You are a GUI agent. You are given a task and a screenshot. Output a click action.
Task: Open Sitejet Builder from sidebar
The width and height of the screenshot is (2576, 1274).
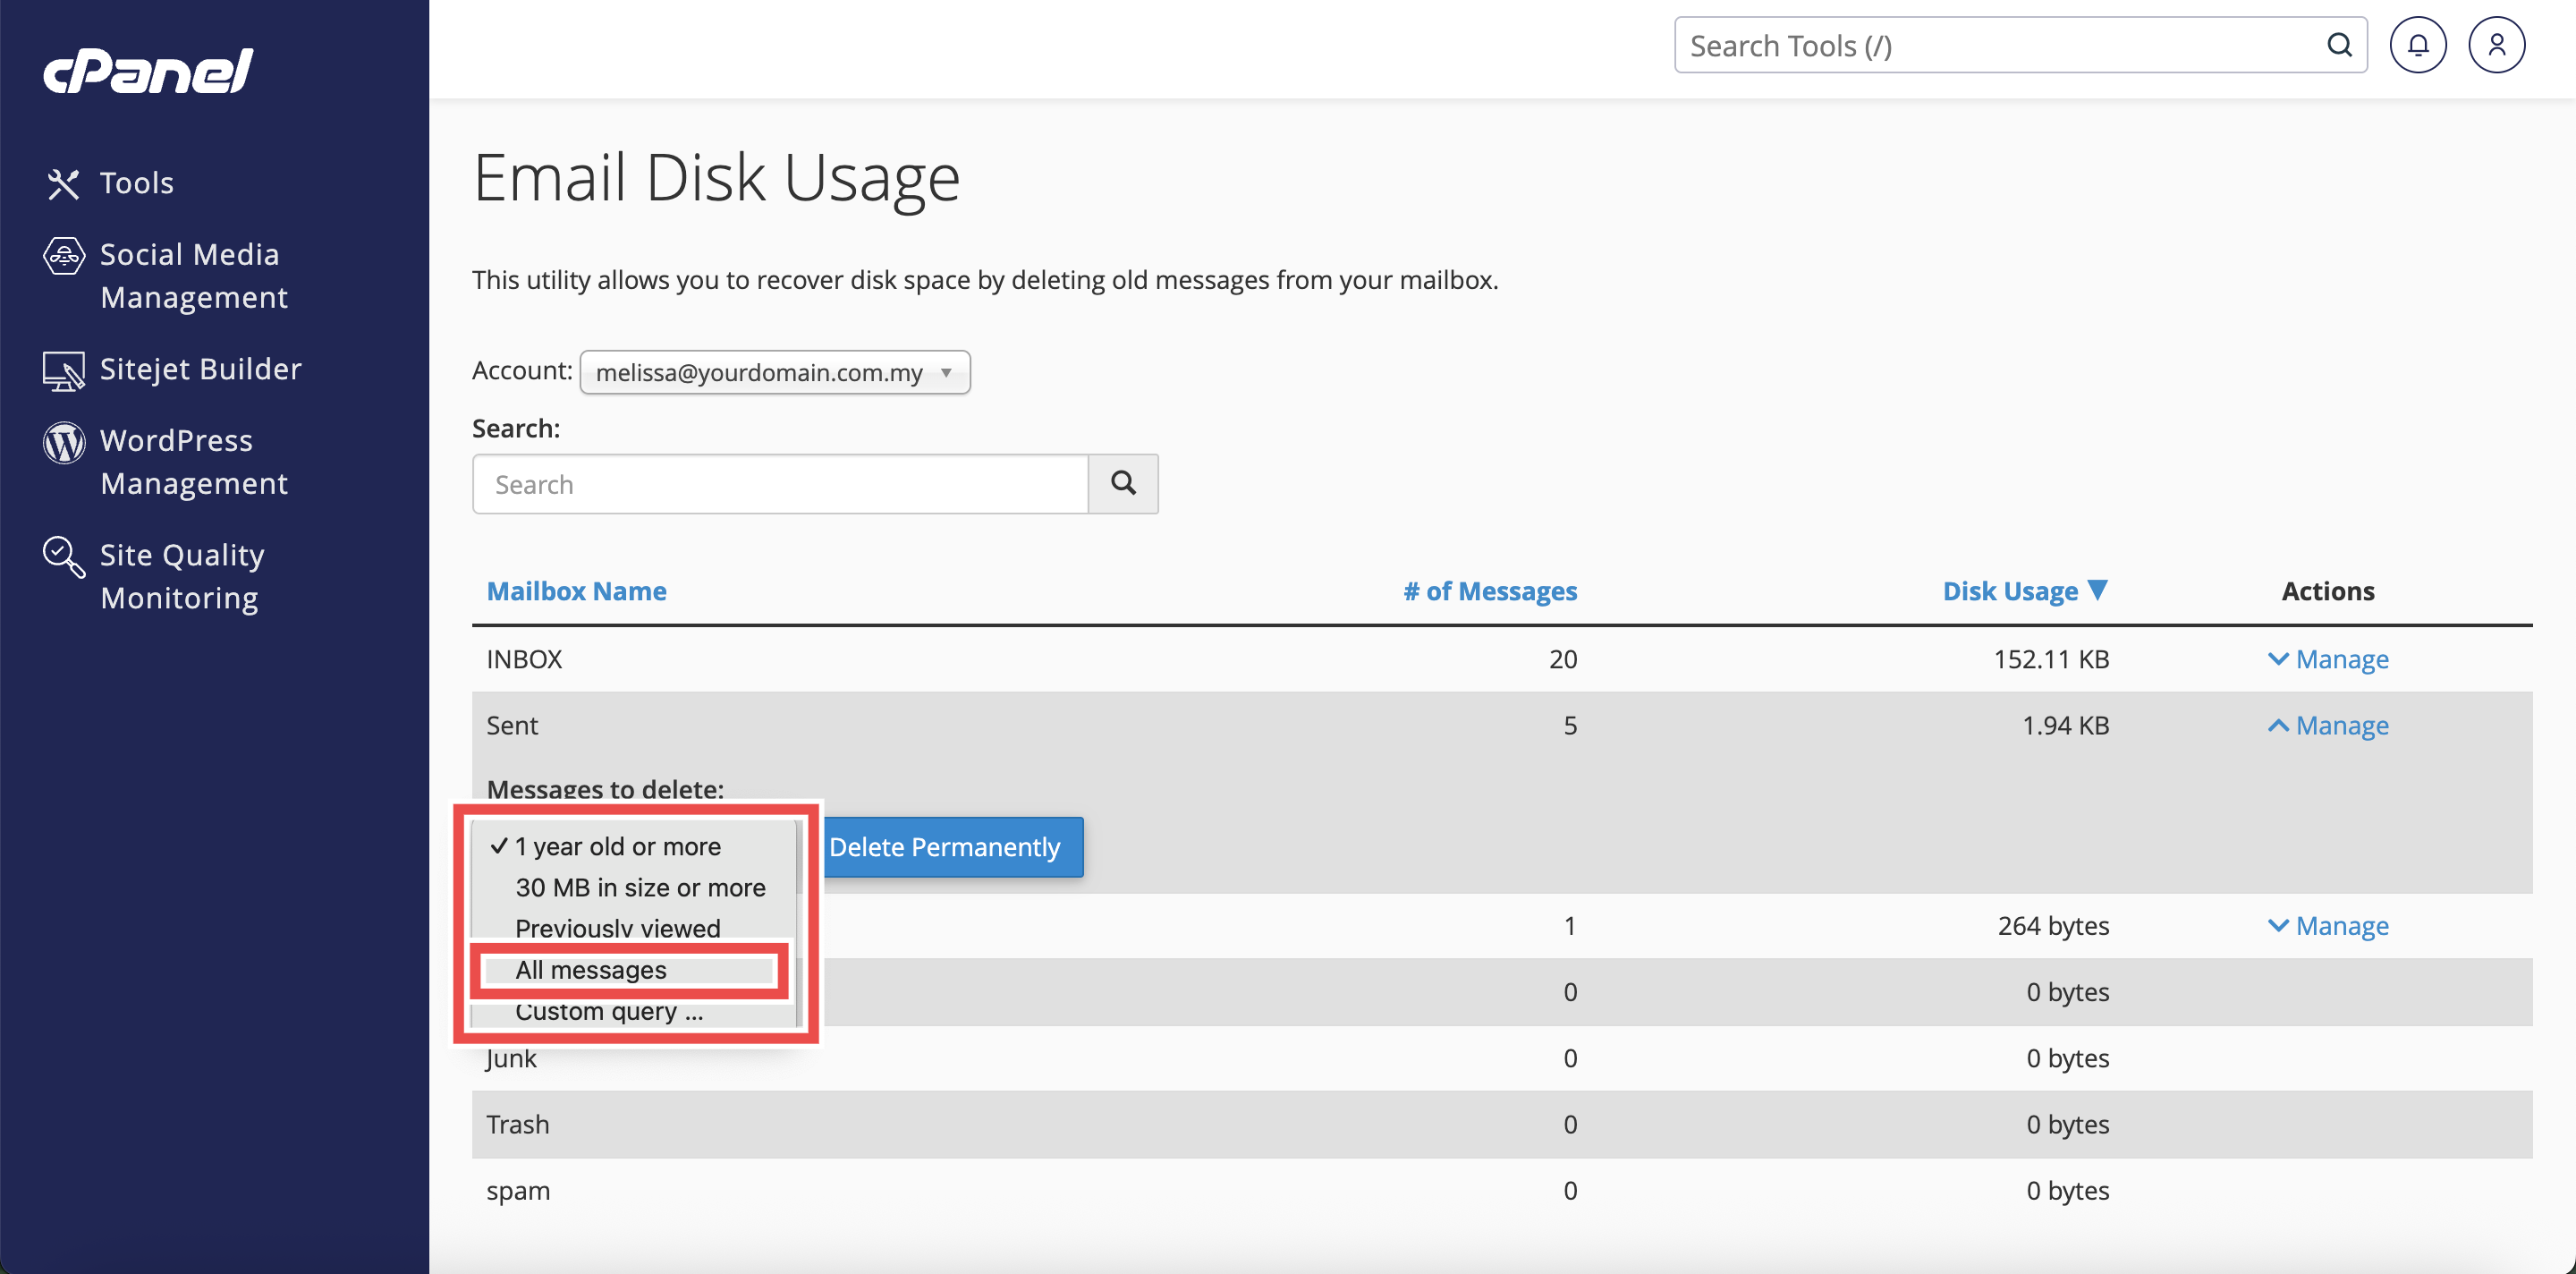[200, 369]
